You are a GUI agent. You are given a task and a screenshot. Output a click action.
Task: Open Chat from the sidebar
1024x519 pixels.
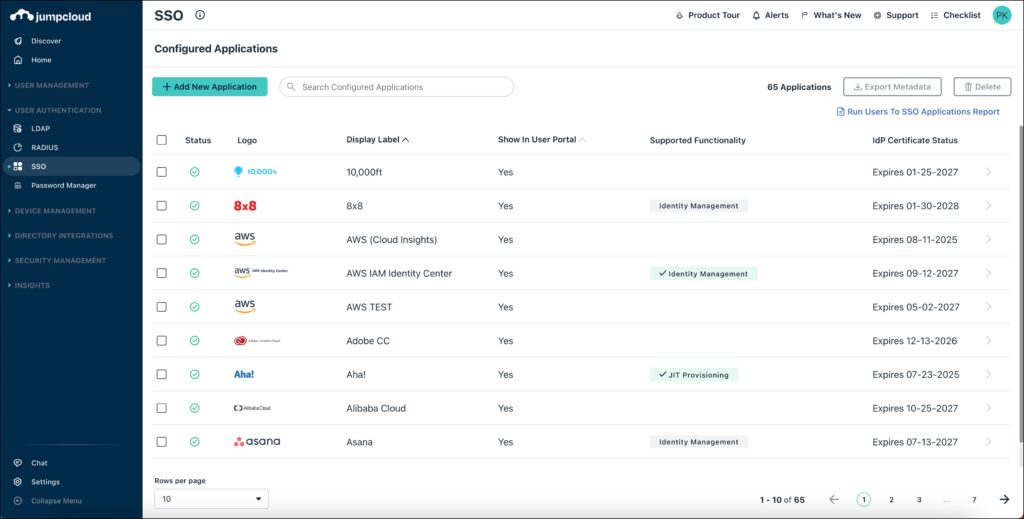(x=39, y=463)
